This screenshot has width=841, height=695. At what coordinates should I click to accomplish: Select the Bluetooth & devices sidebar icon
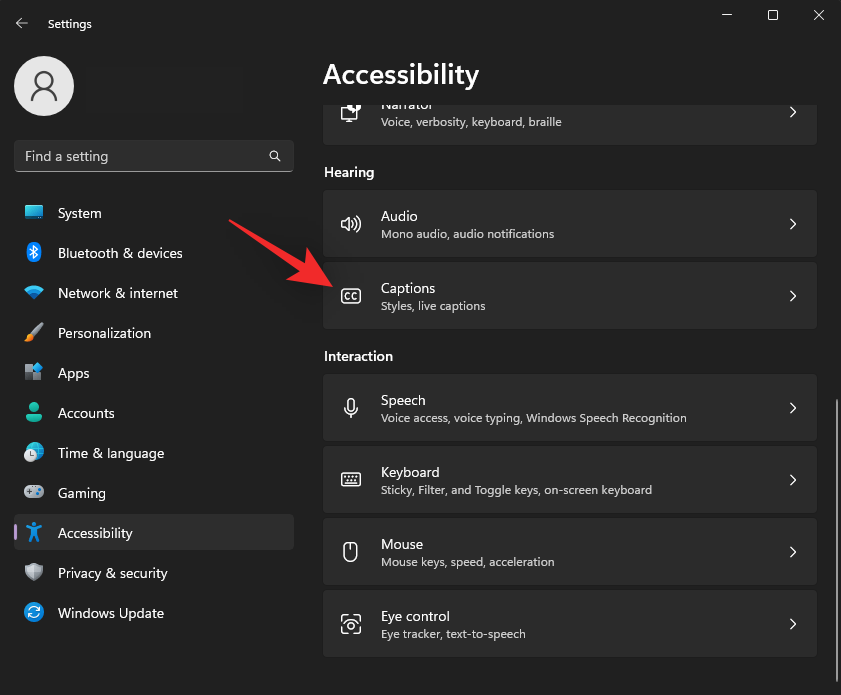33,253
